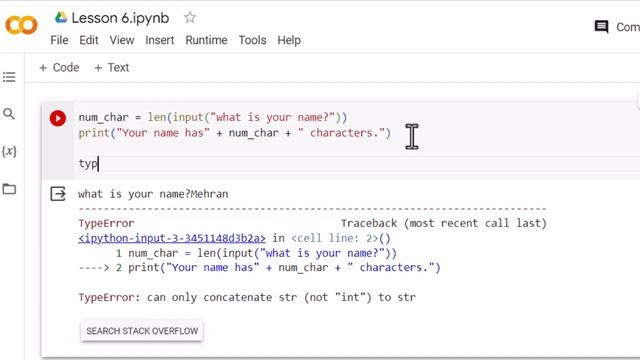Click the 'TypeError: can only concatenate' message
640x360 pixels.
pos(247,297)
